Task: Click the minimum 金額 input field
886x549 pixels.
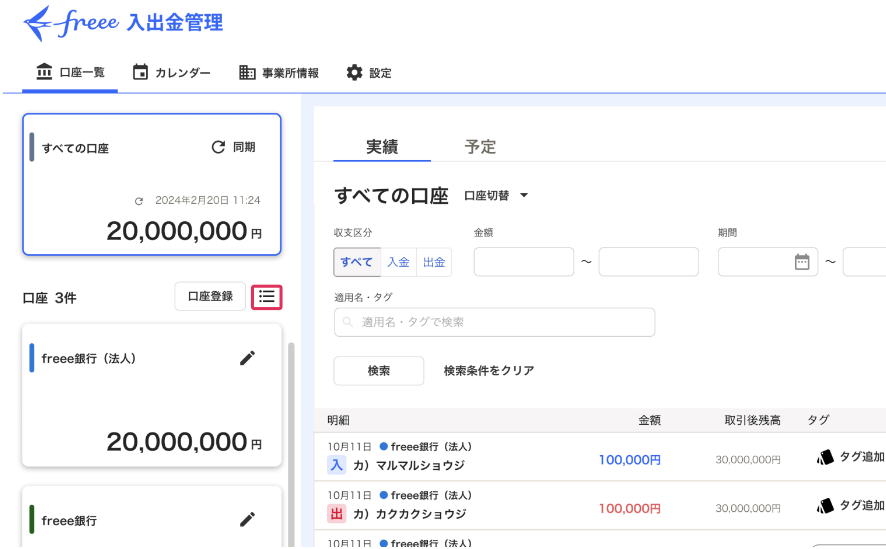Action: pyautogui.click(x=524, y=262)
